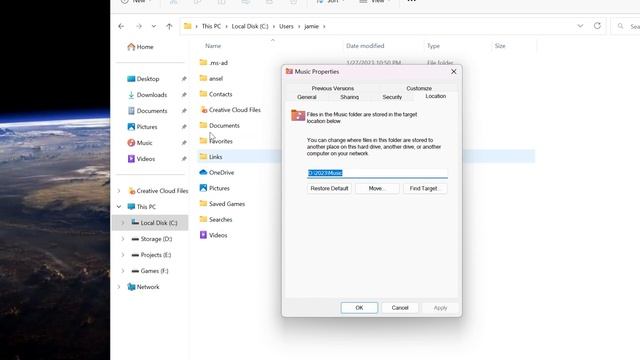The width and height of the screenshot is (640, 360).
Task: Click the Back navigation arrow
Action: (121, 26)
